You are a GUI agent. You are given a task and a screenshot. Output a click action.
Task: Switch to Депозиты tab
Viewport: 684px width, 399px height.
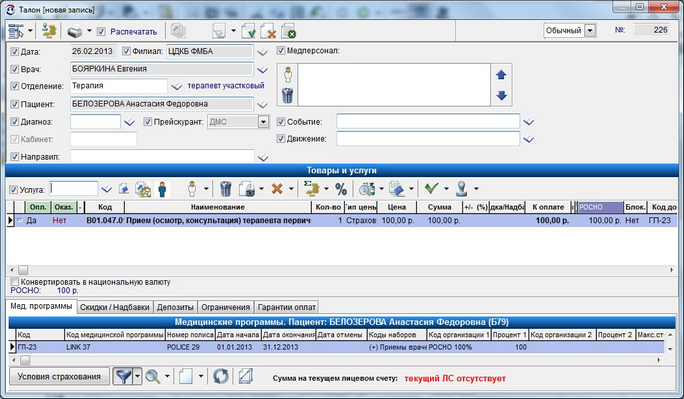(175, 307)
